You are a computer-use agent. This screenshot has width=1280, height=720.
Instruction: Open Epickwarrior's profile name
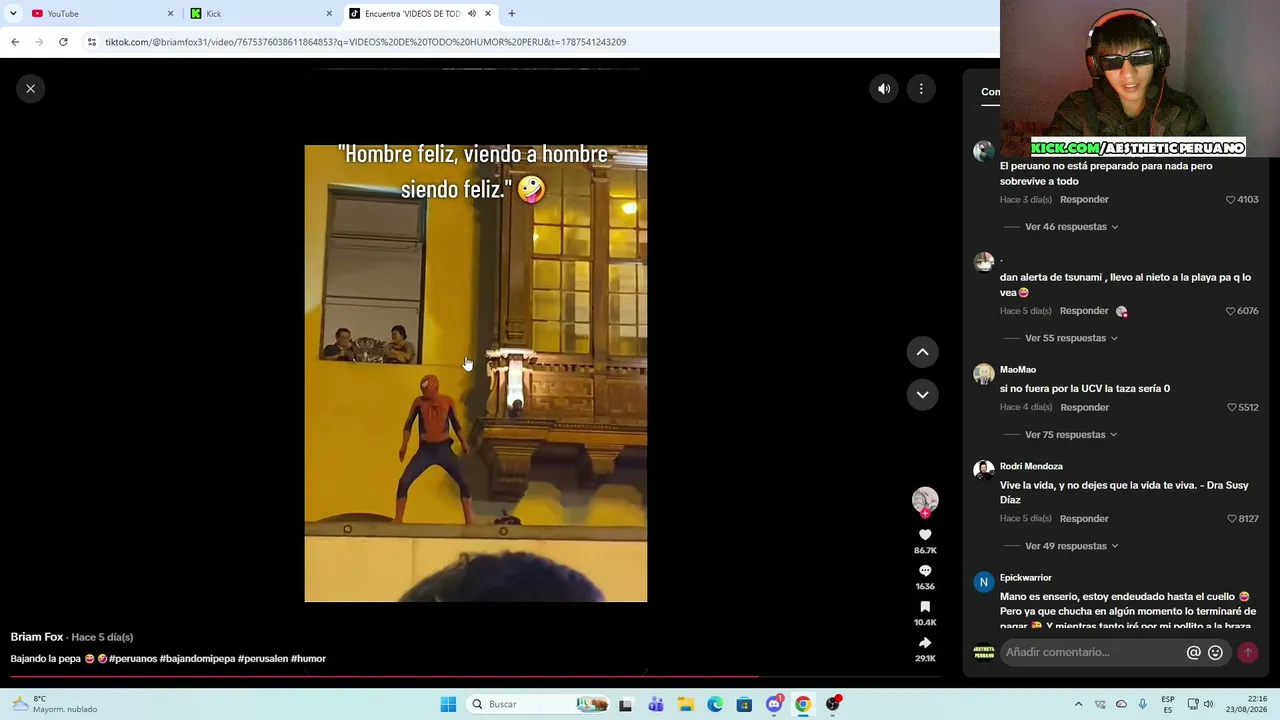1026,578
